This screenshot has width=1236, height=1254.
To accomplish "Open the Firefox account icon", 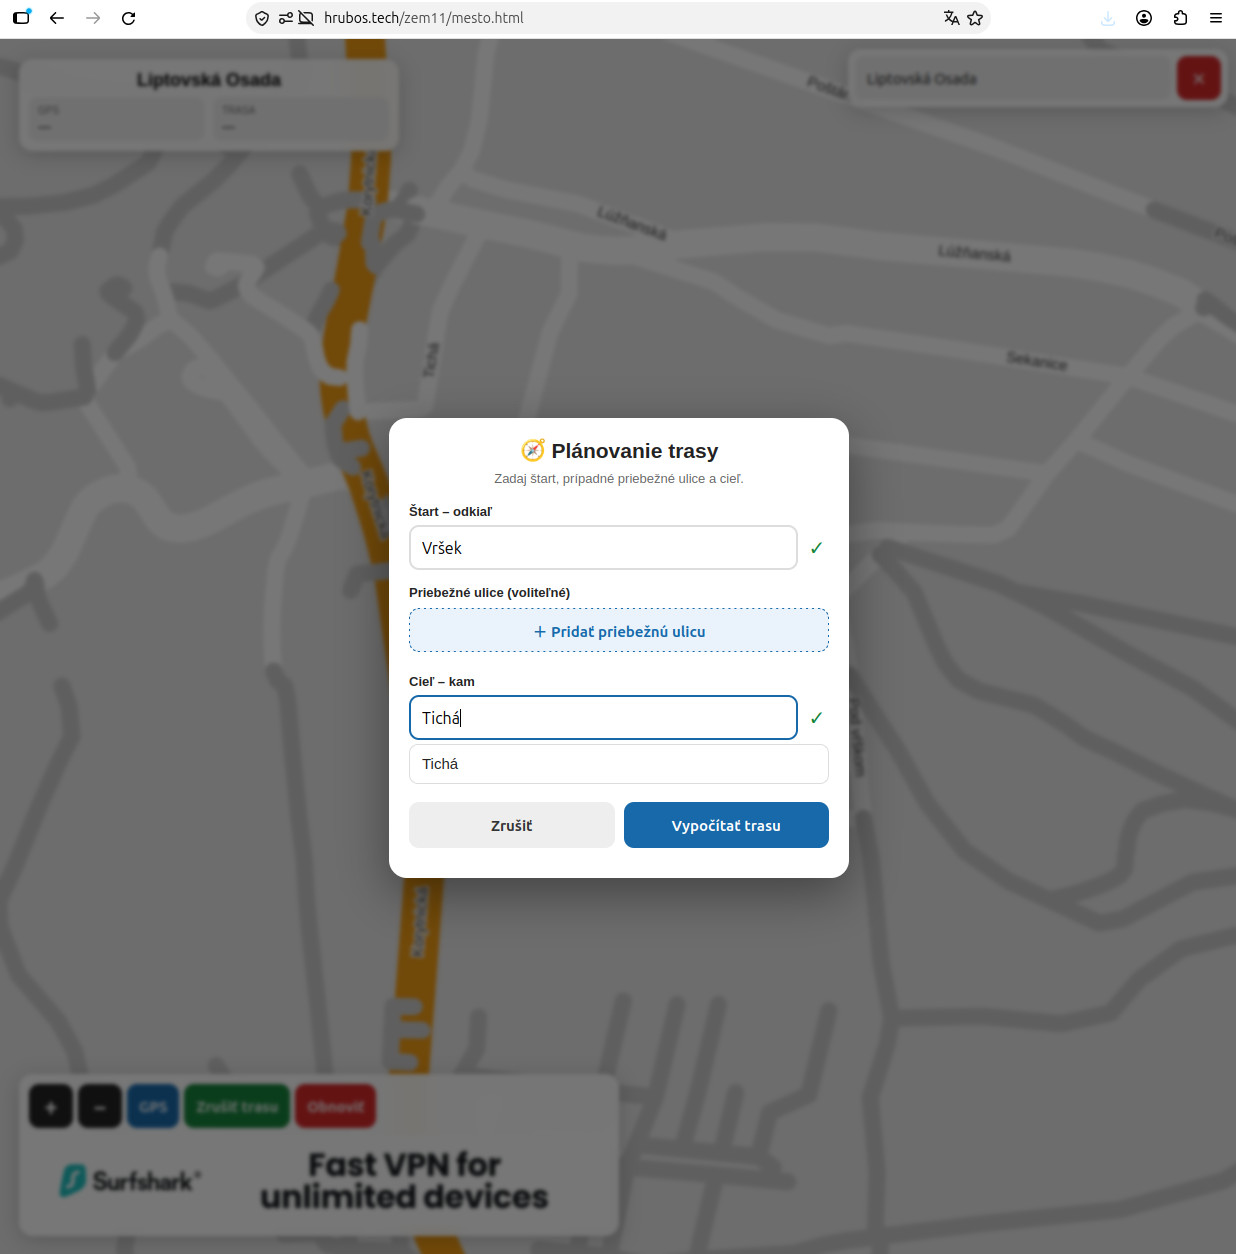I will point(1144,18).
